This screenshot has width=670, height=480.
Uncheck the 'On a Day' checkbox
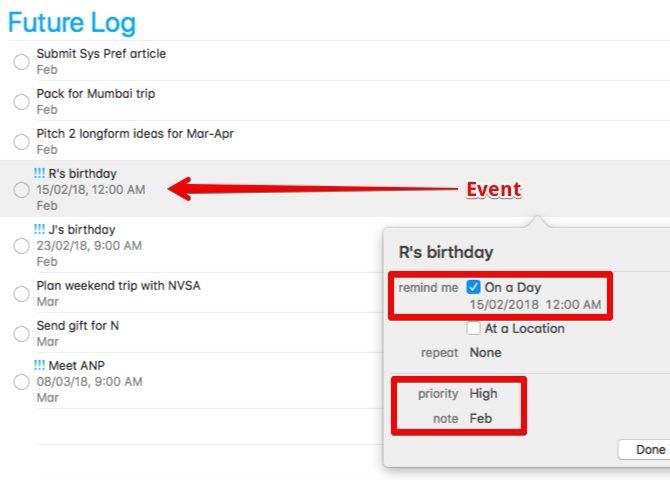coord(474,287)
